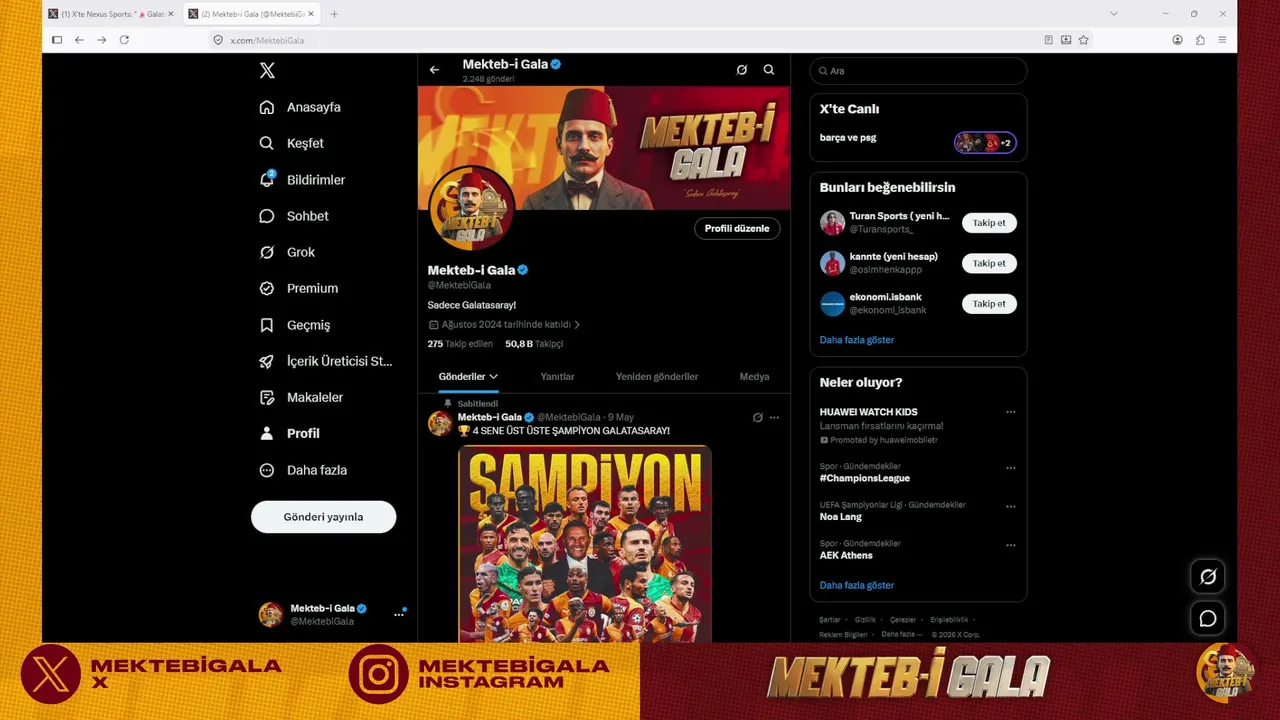Switch to Yeniden gönderiler tab
1280x720 pixels.
pos(657,377)
